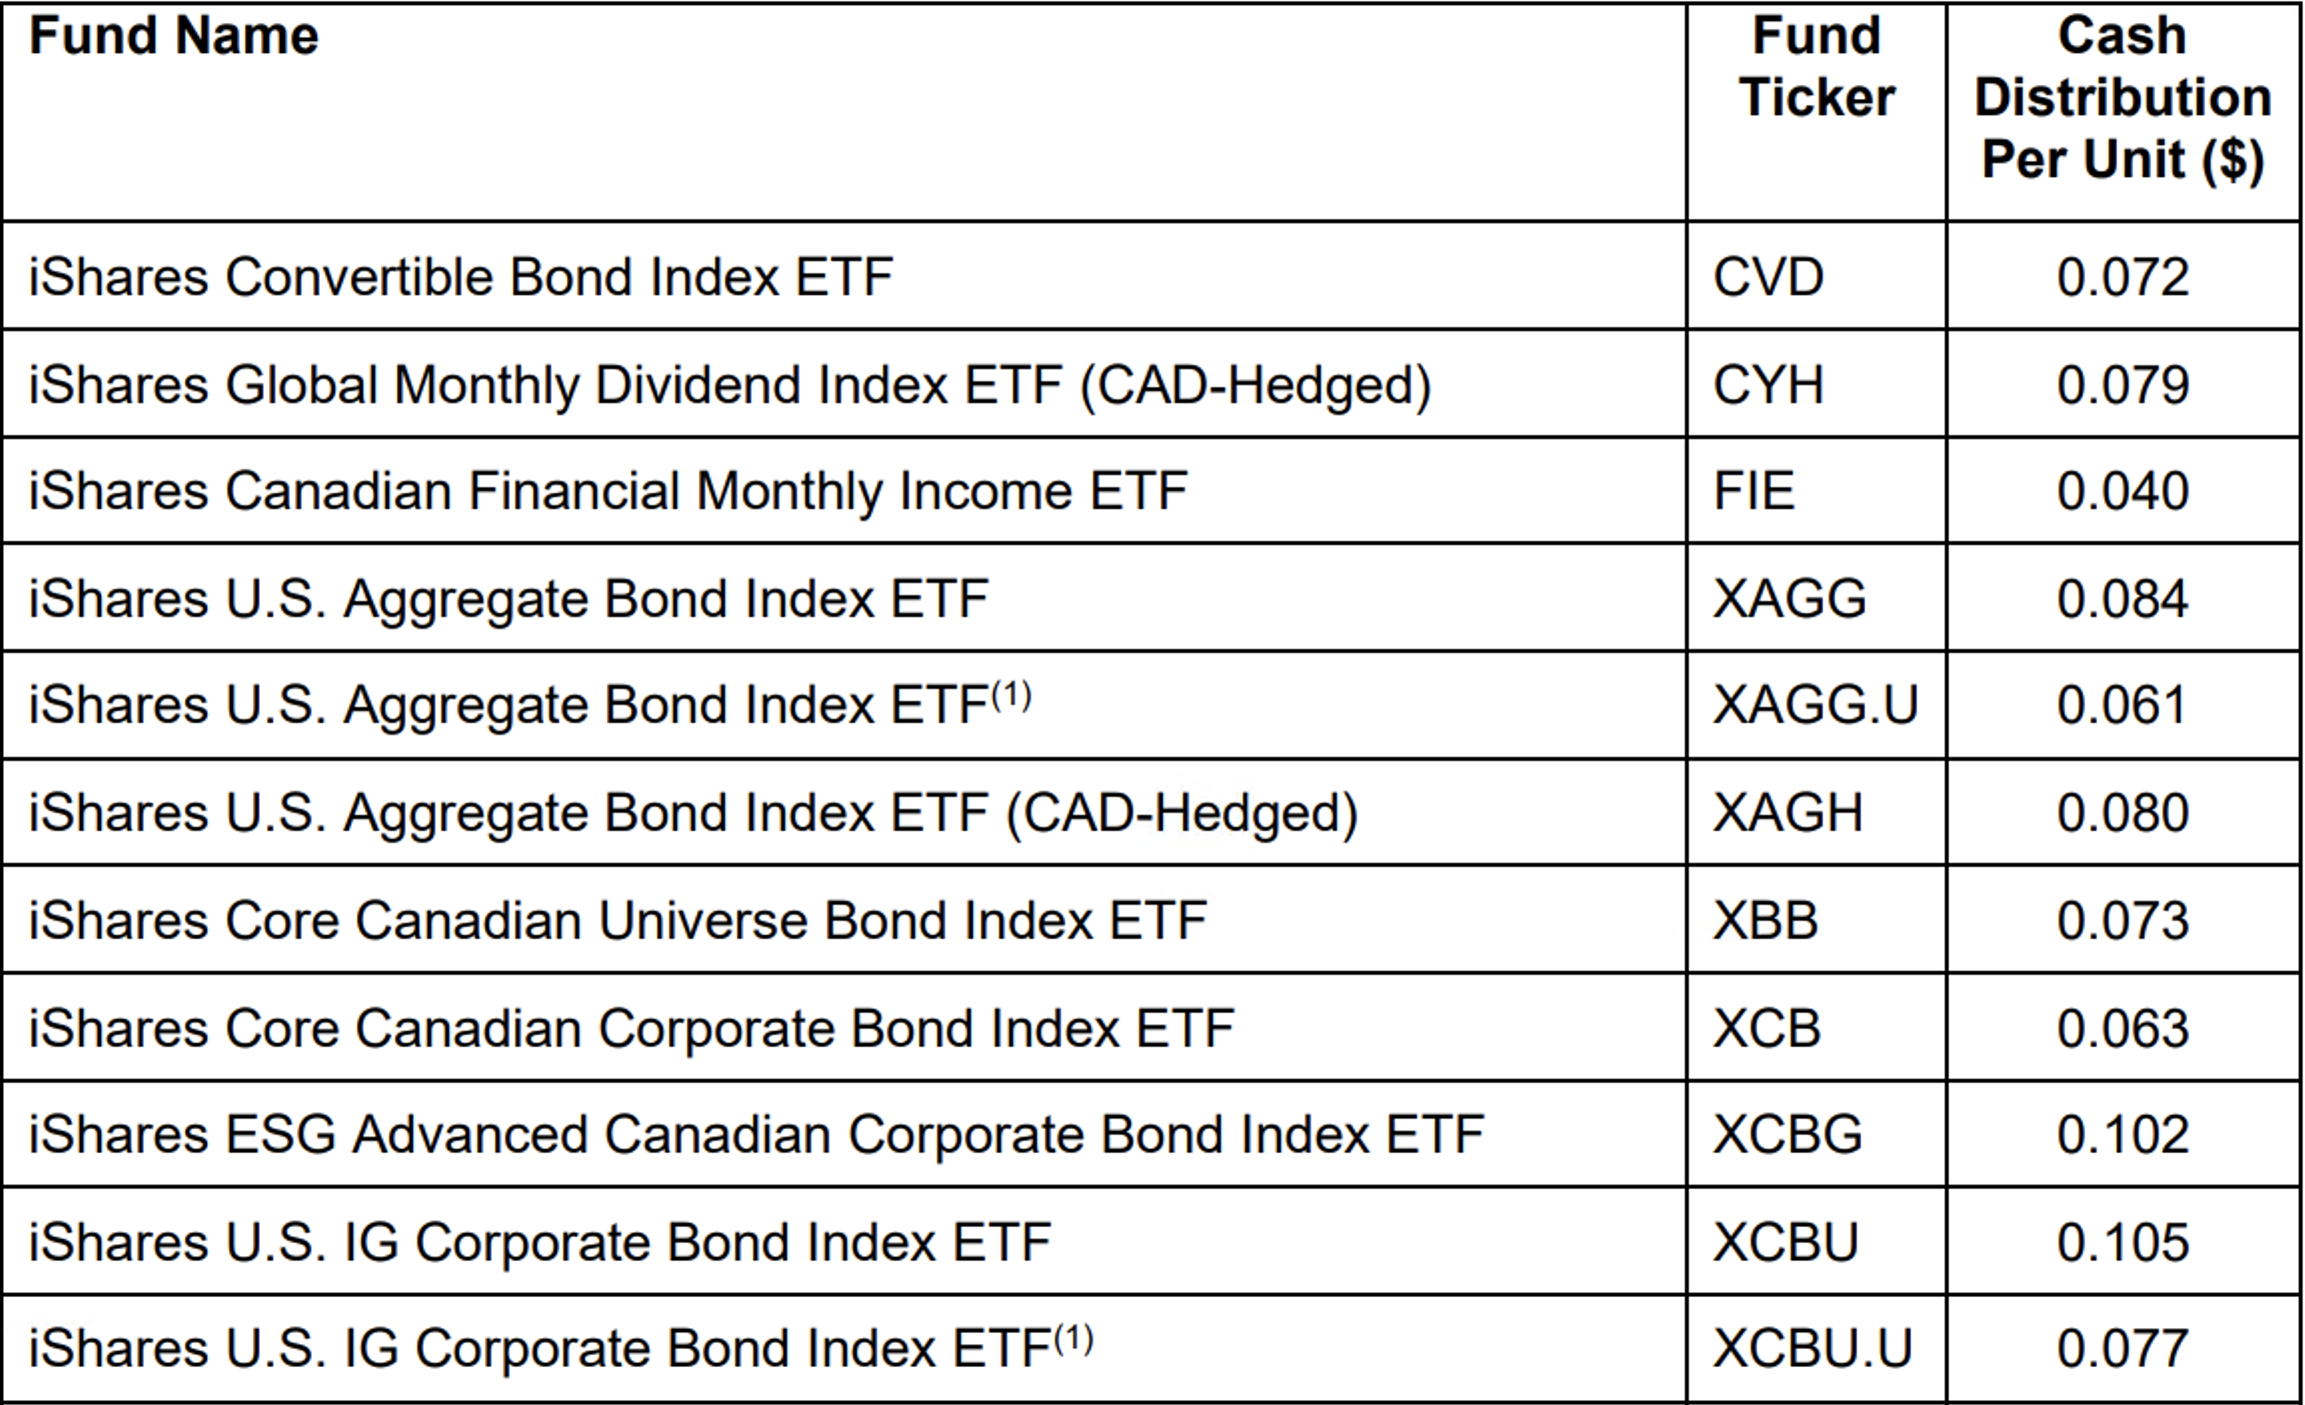Click the XCBU.U ticker cell
The height and width of the screenshot is (1405, 2305).
tap(1812, 1349)
